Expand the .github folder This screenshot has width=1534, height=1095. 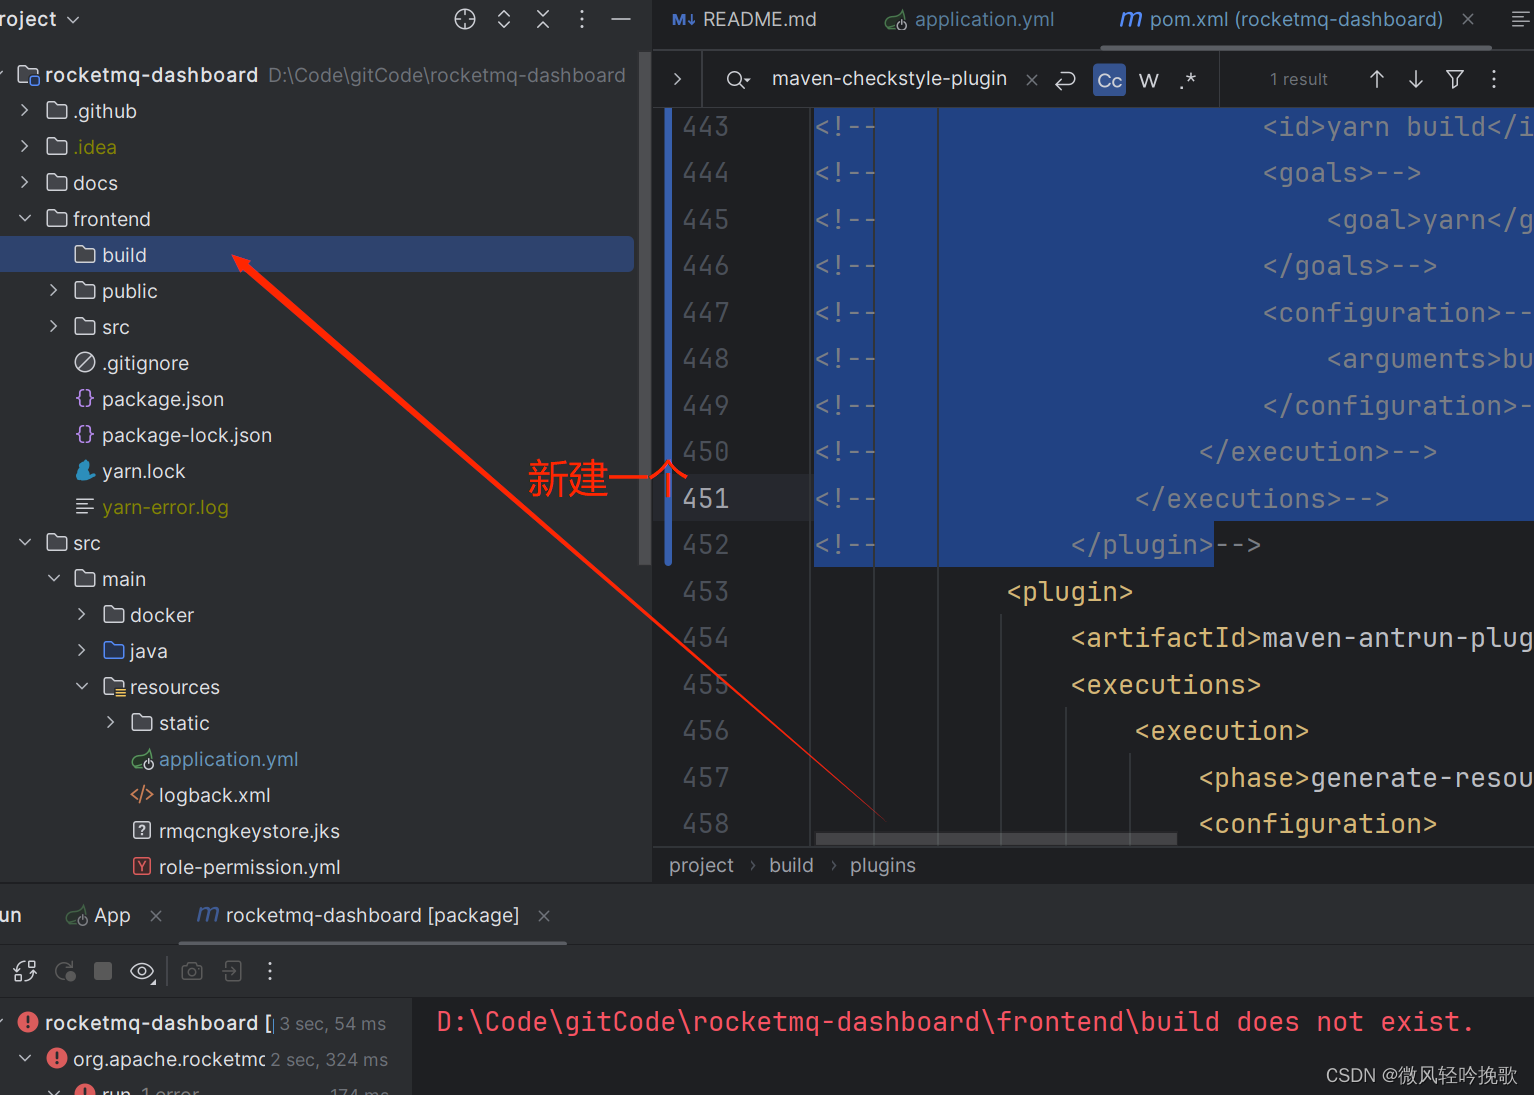click(x=25, y=111)
